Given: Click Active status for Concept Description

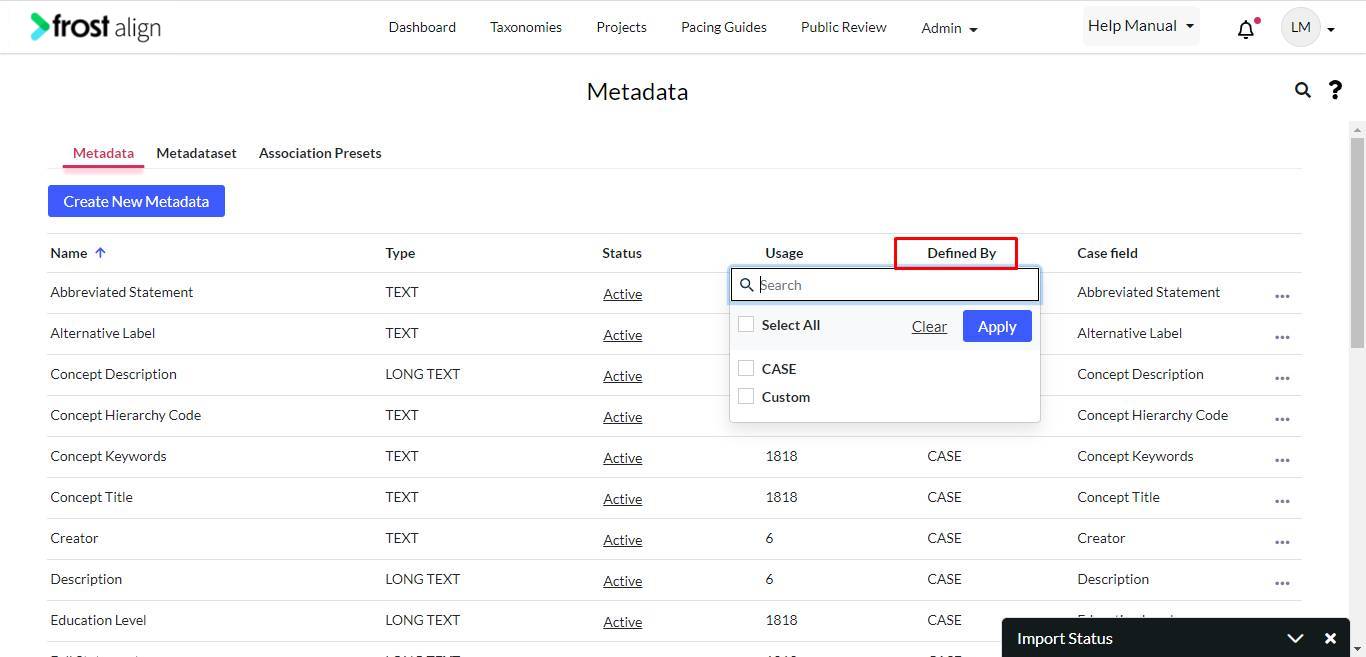Looking at the screenshot, I should (622, 376).
